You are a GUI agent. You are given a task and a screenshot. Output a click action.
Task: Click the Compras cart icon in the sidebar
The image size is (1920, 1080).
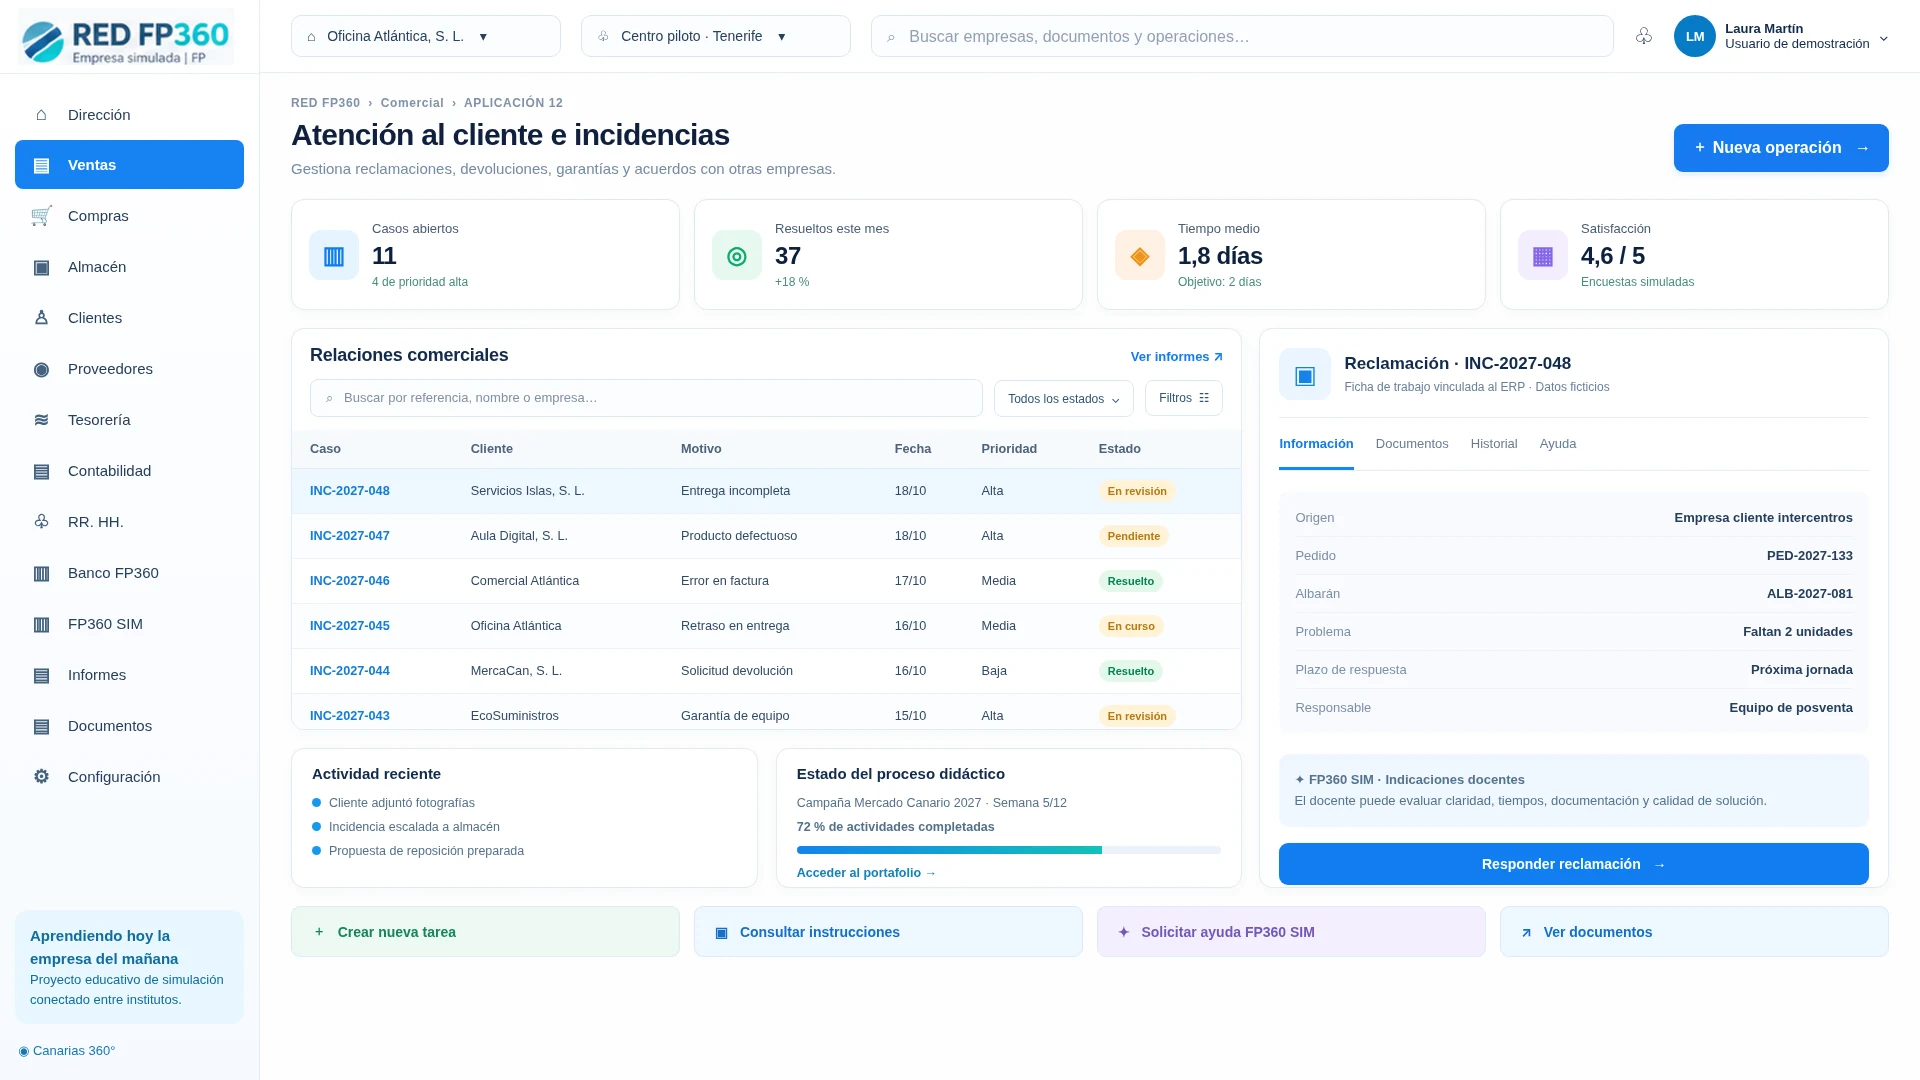click(41, 216)
